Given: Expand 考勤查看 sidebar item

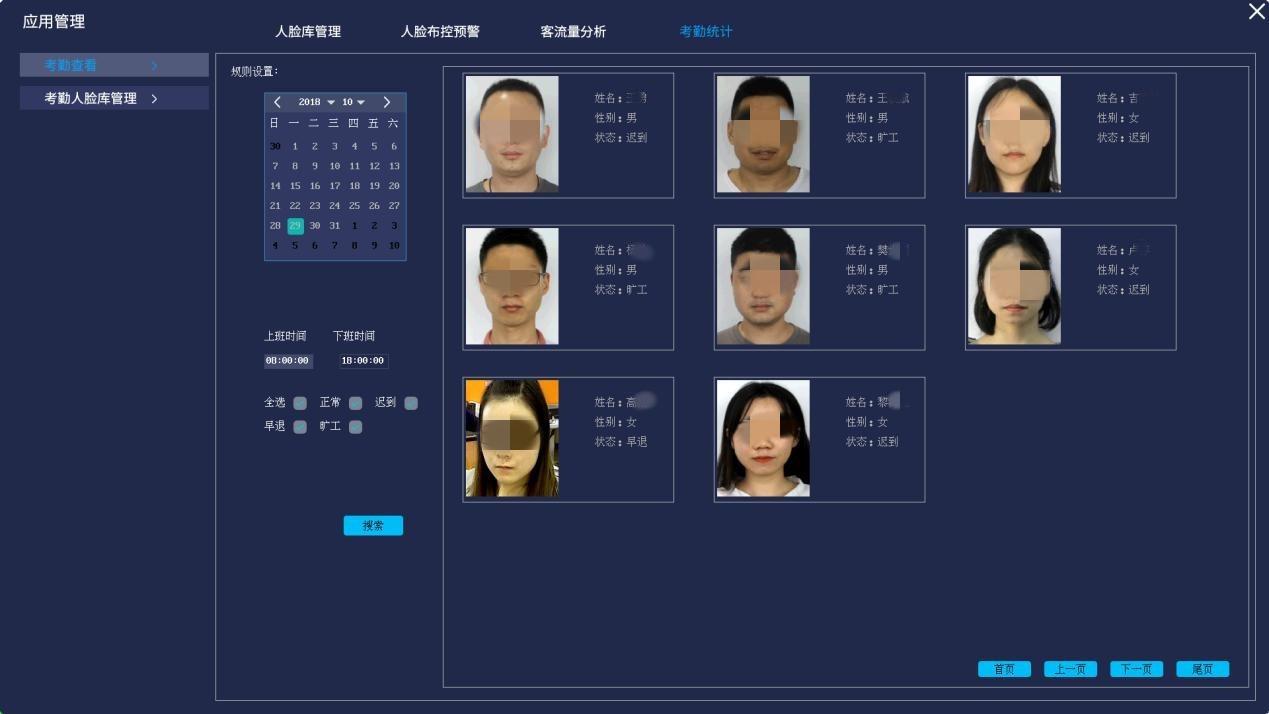Looking at the screenshot, I should tap(114, 65).
